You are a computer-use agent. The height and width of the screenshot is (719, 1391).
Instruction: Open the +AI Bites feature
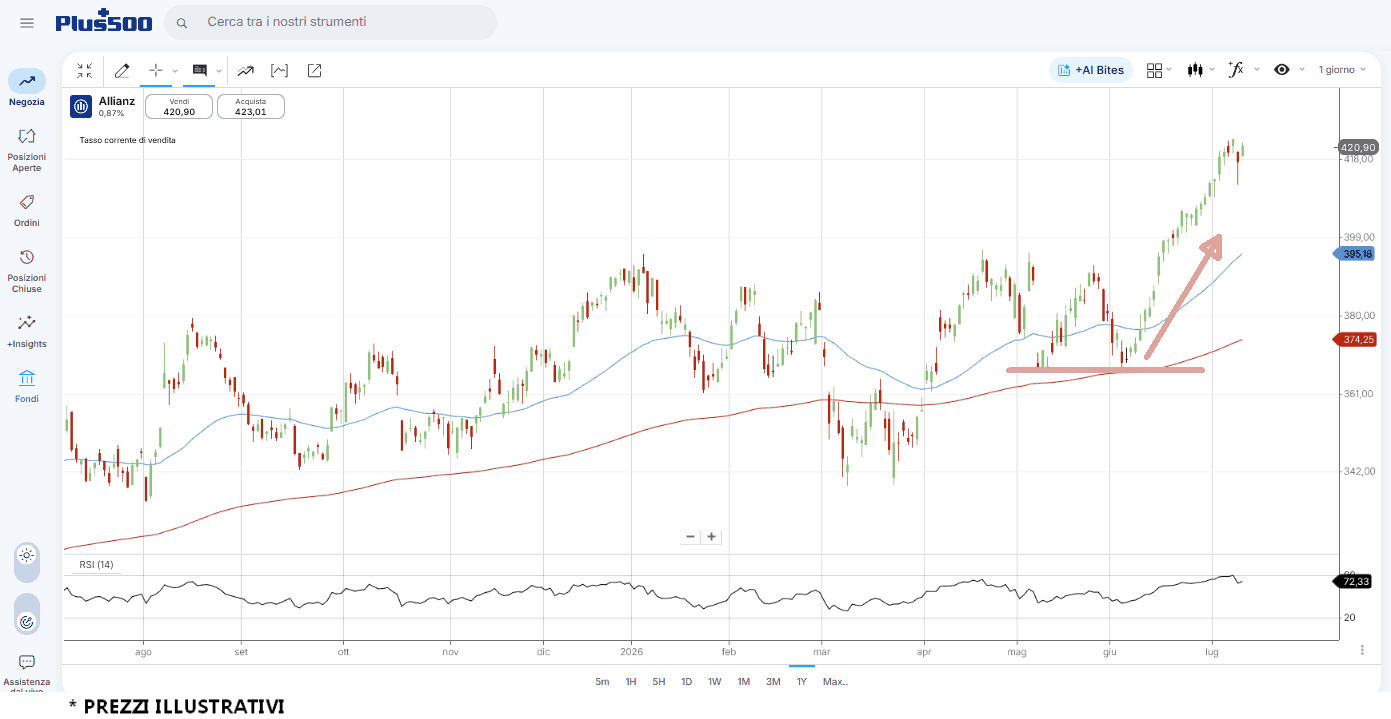(1091, 70)
